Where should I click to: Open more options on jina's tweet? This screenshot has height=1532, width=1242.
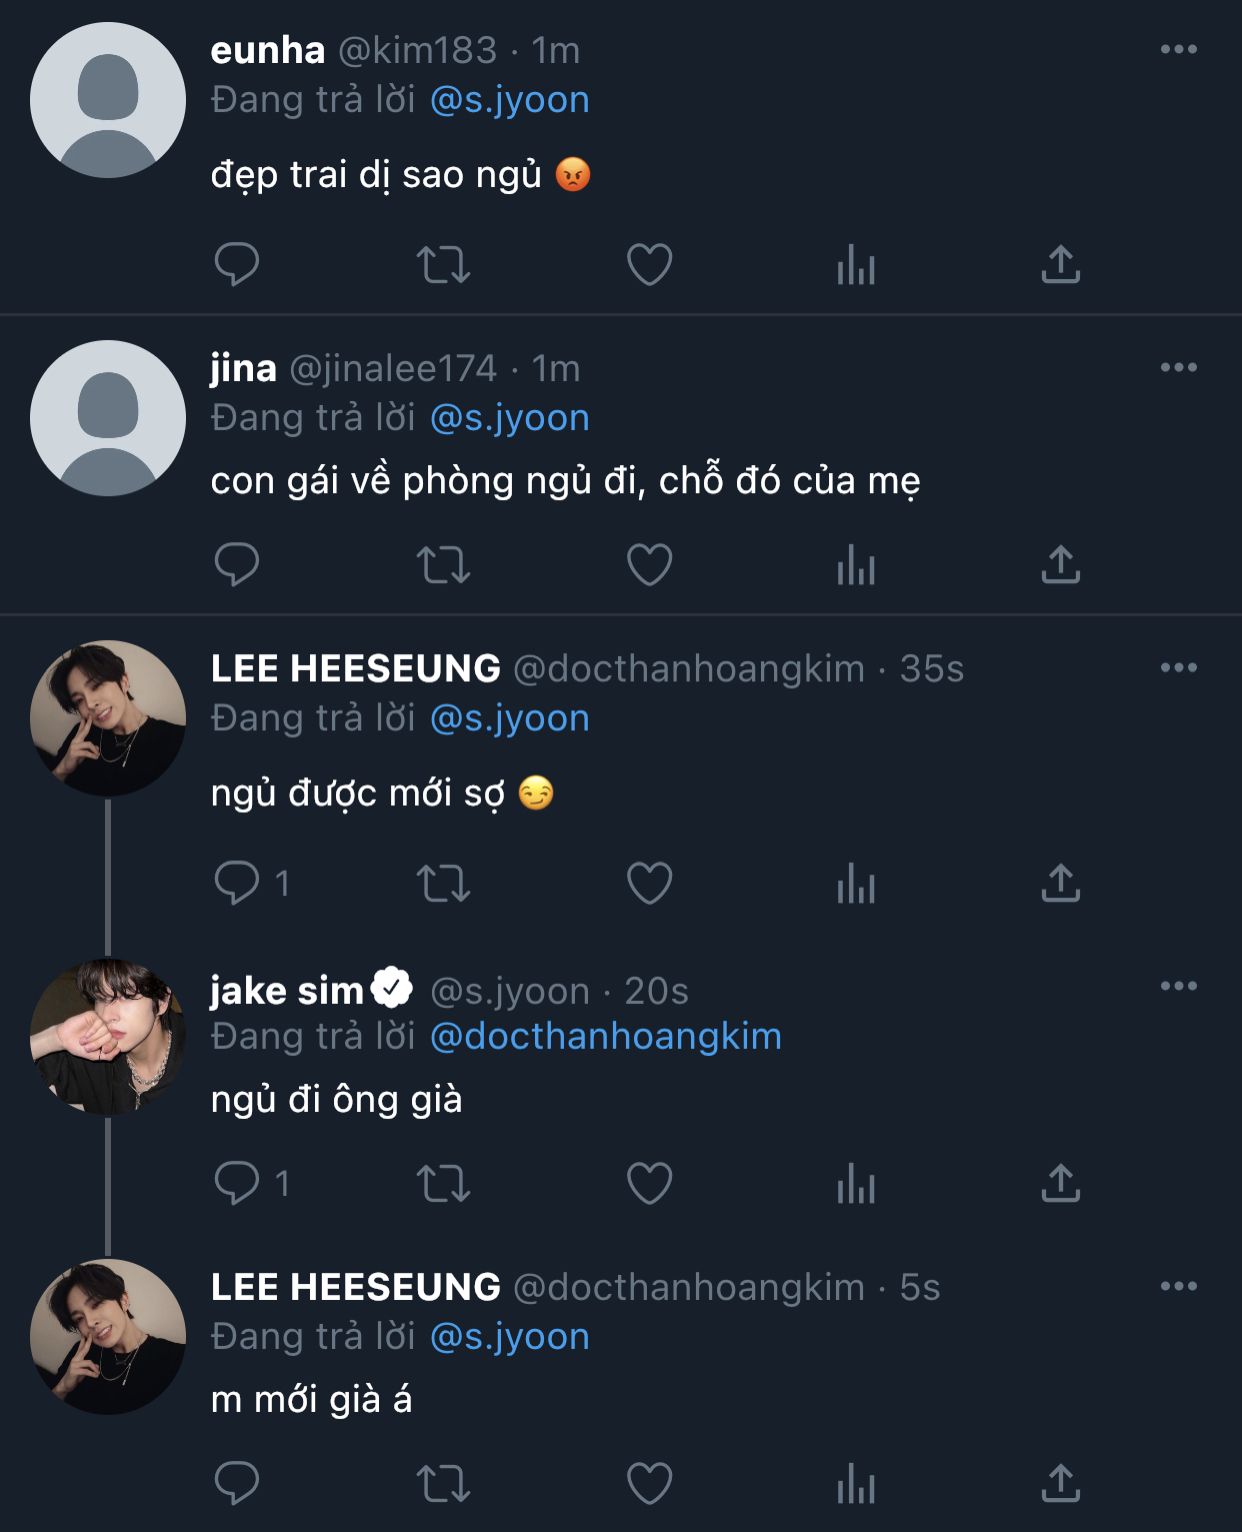point(1178,368)
